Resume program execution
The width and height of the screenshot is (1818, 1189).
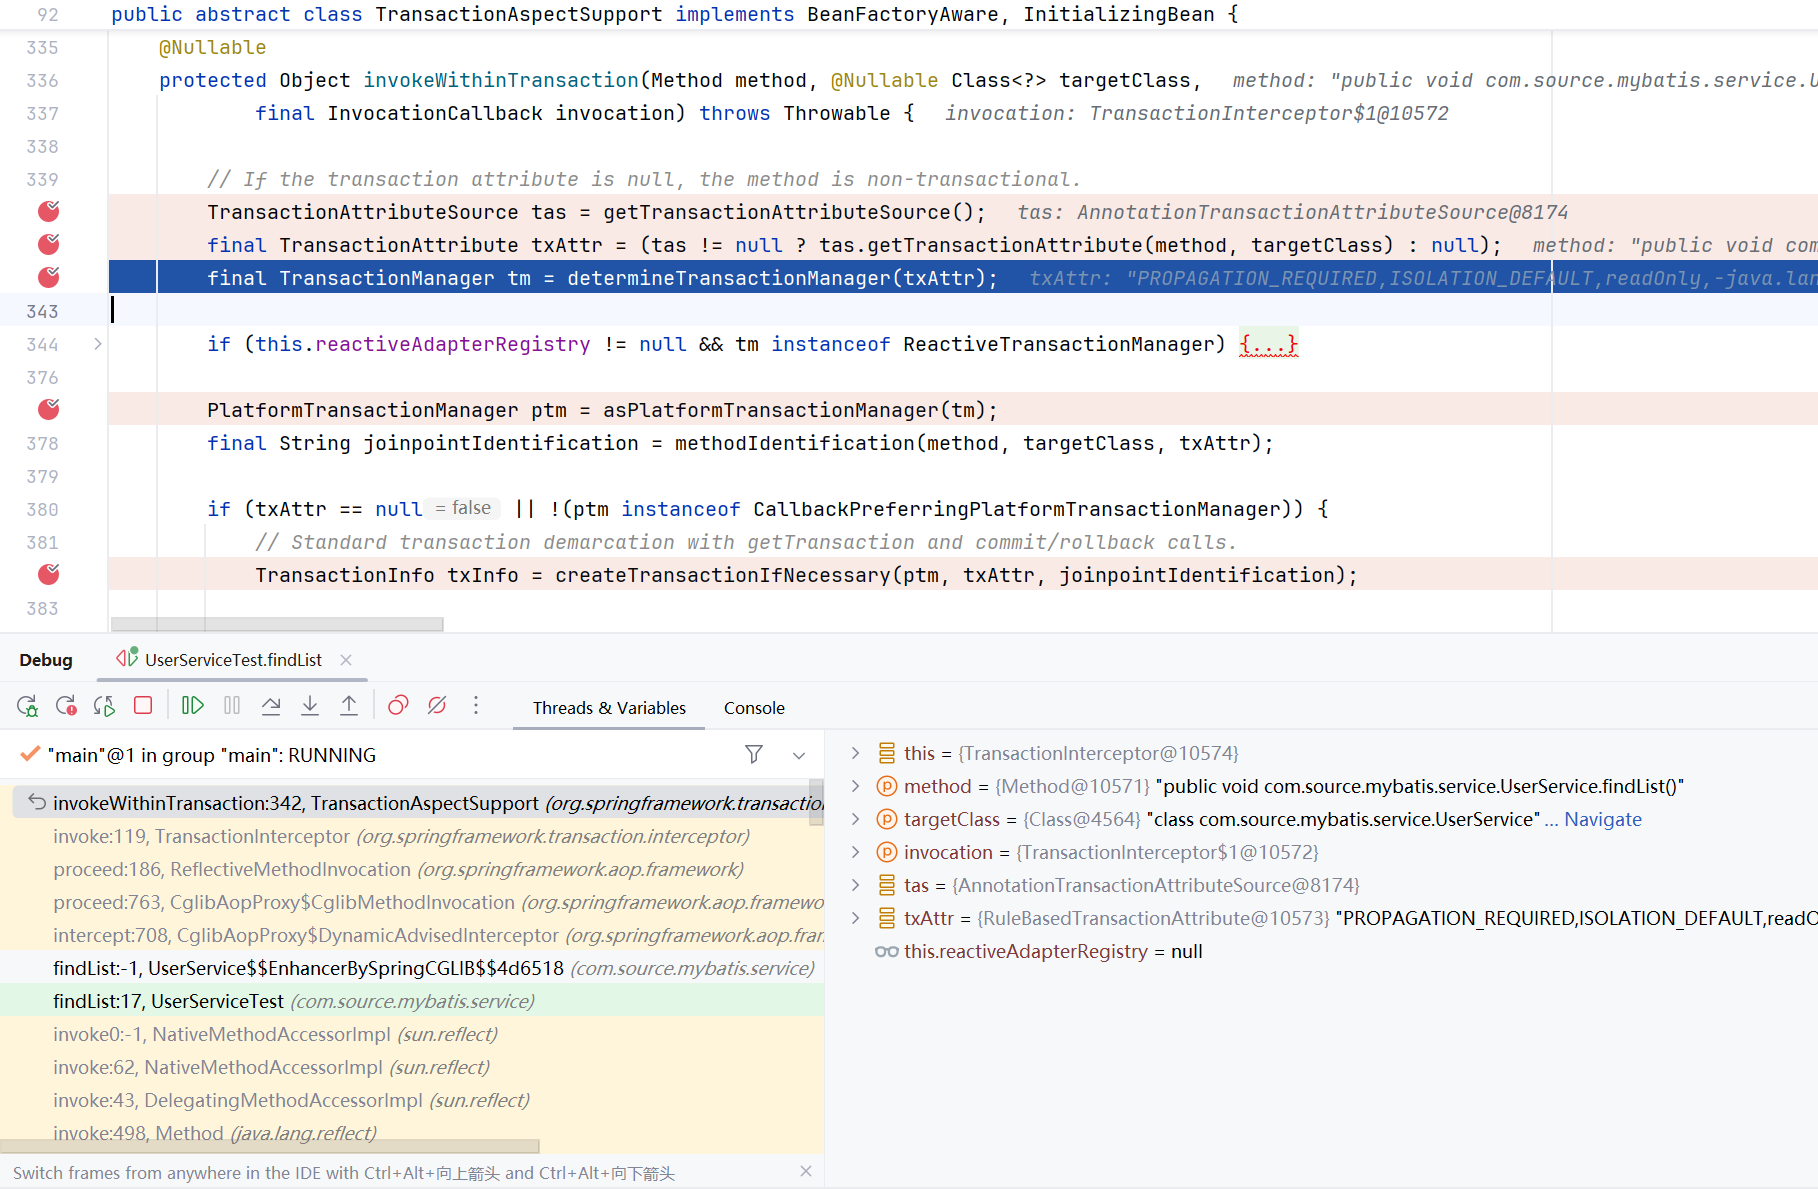193,706
